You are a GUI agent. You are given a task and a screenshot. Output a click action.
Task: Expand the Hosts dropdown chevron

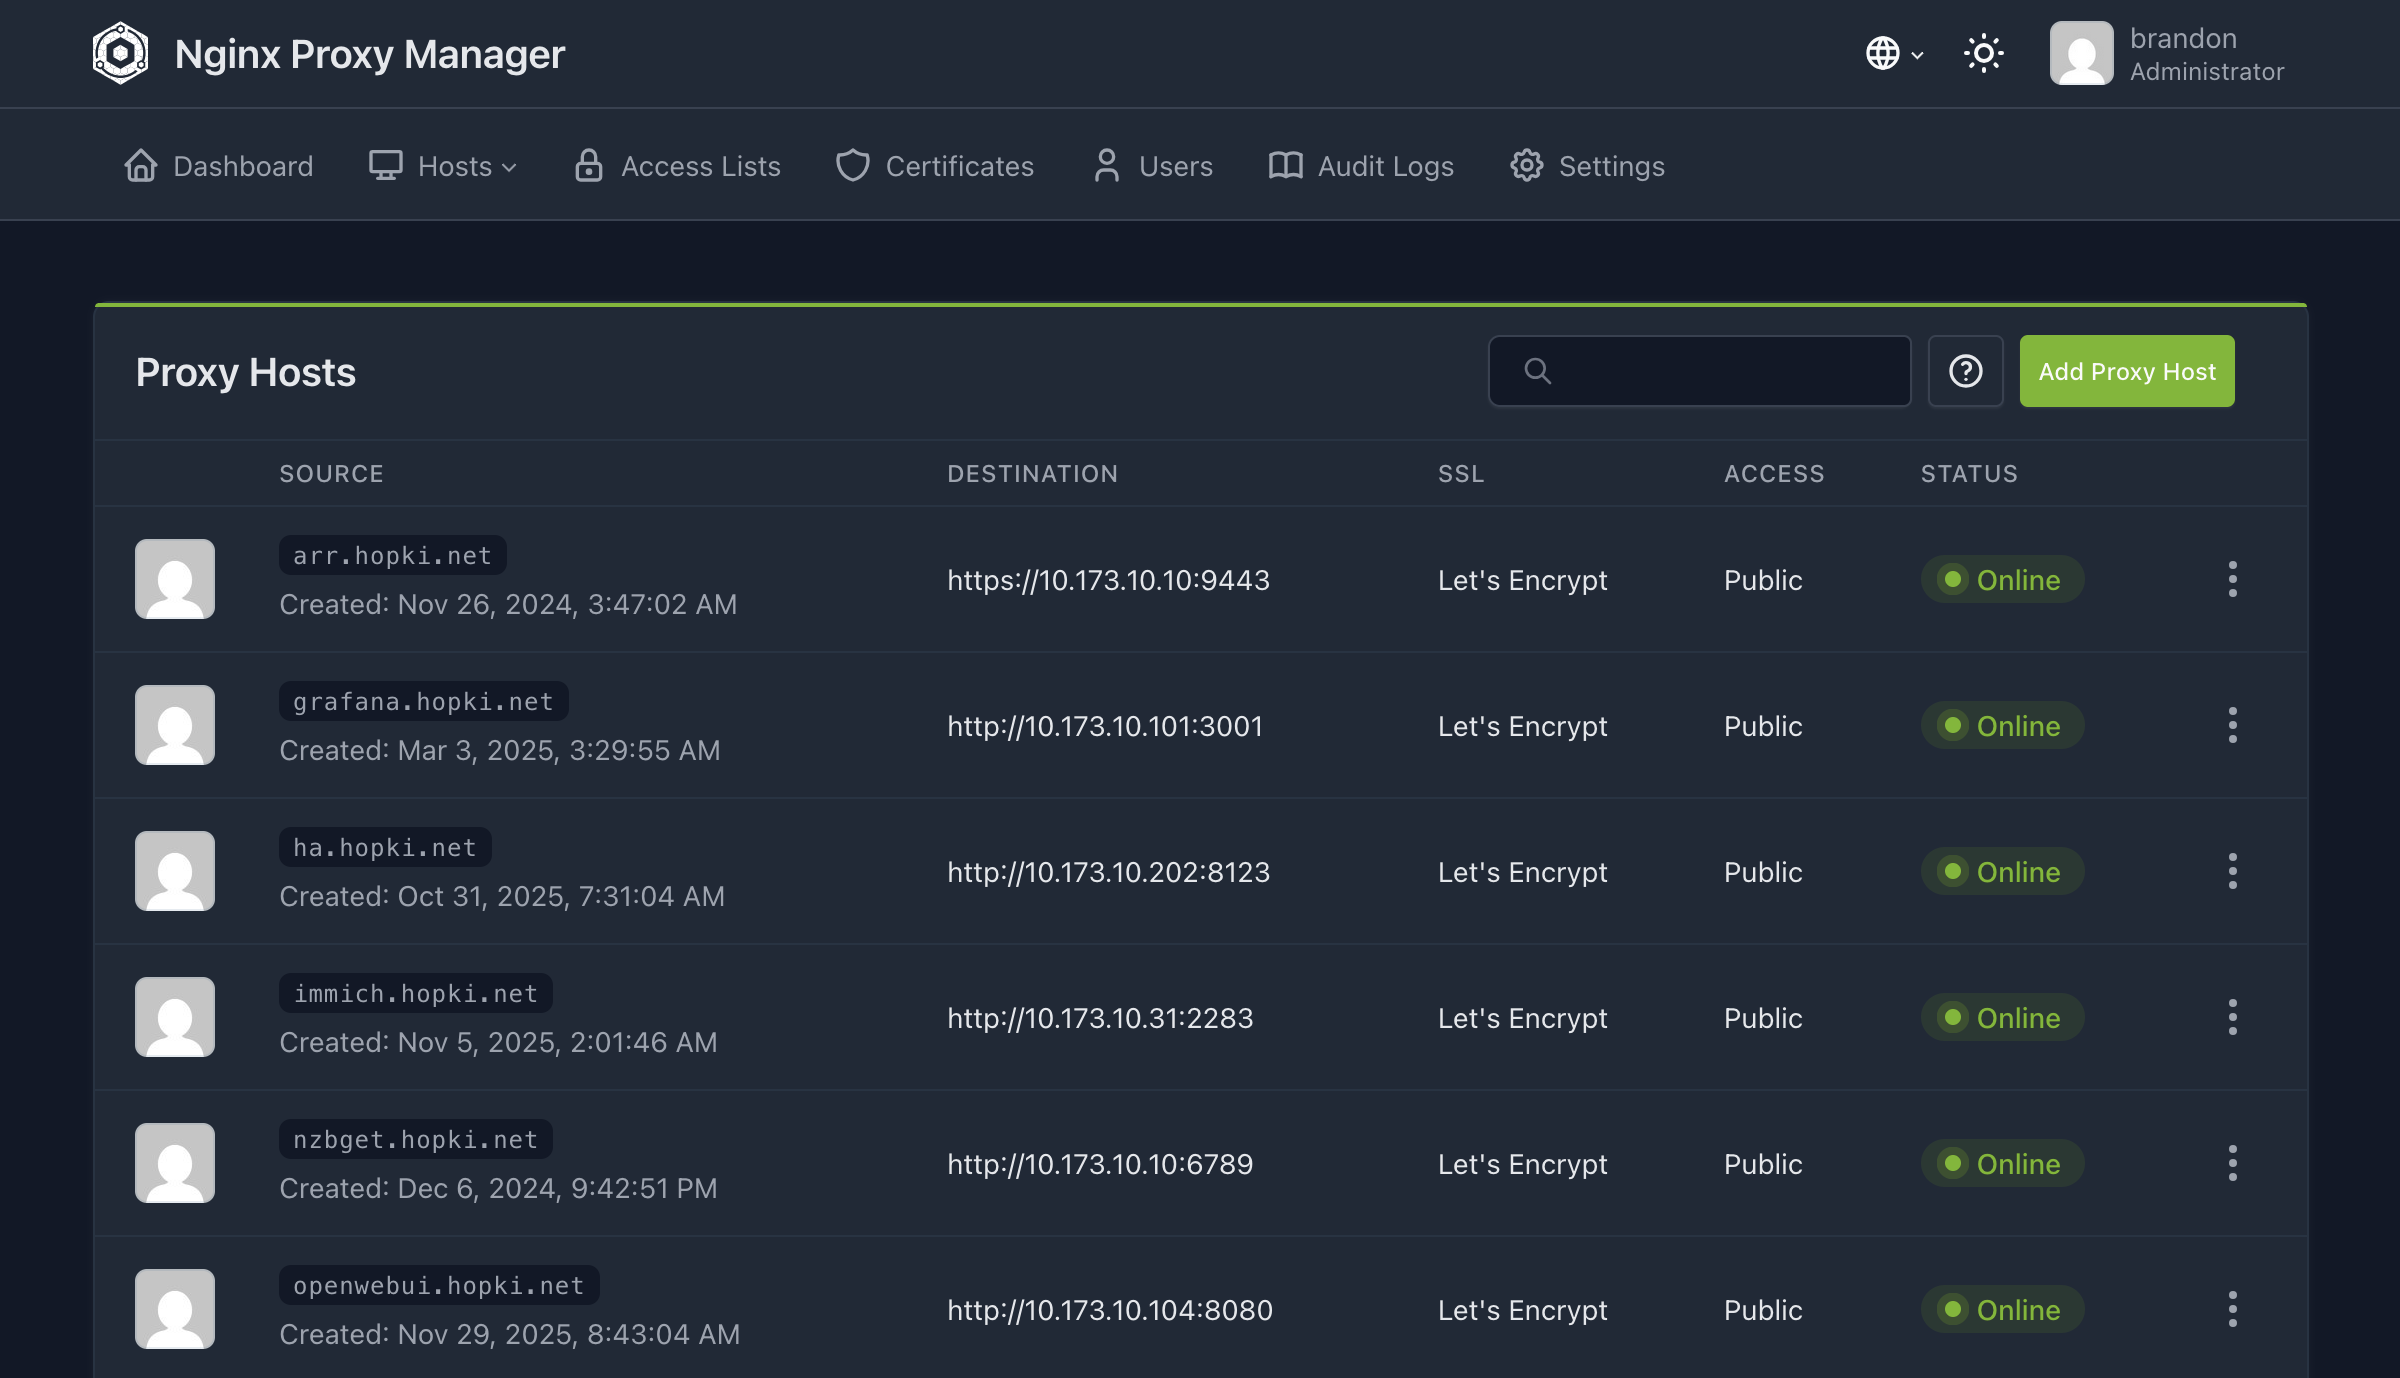(509, 168)
